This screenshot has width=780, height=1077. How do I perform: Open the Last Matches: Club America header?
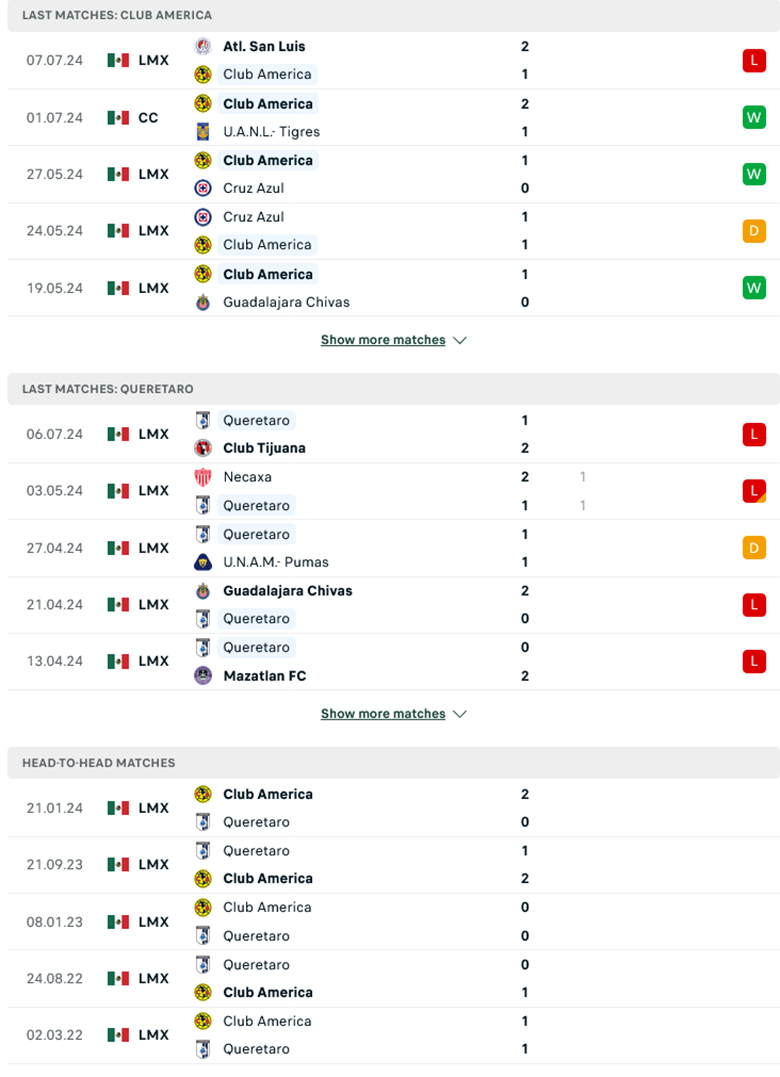pyautogui.click(x=116, y=15)
